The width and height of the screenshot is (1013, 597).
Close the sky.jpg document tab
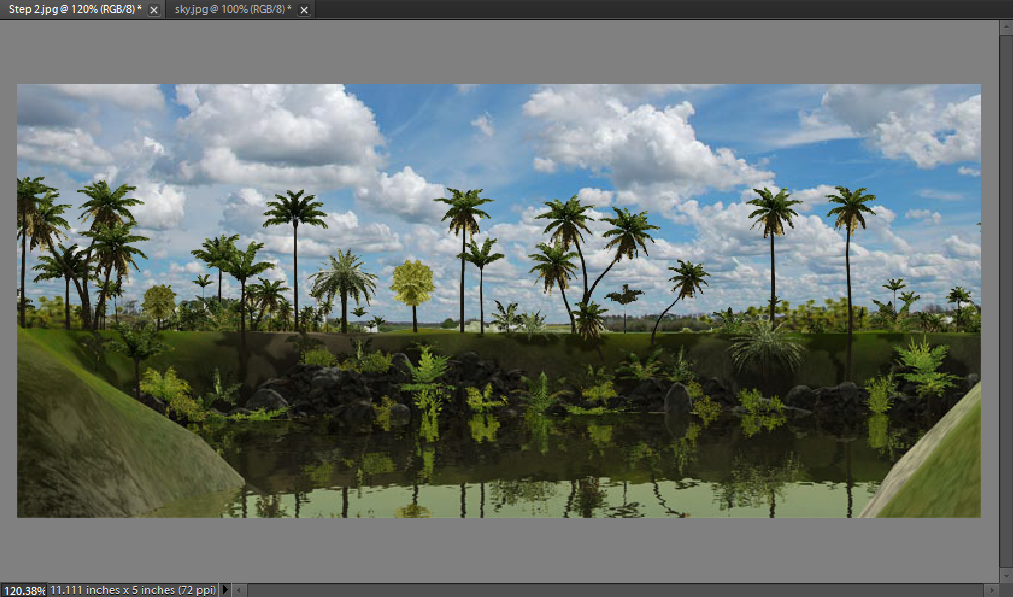pyautogui.click(x=304, y=10)
